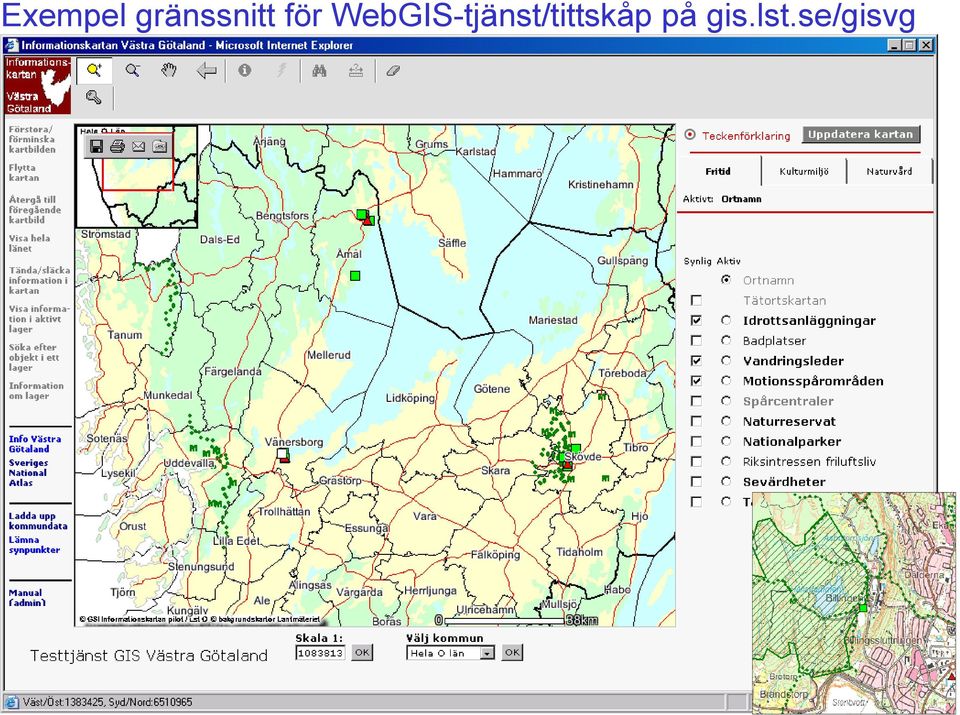The width and height of the screenshot is (960, 715).
Task: Click the Skövde place name on map
Action: pos(583,457)
